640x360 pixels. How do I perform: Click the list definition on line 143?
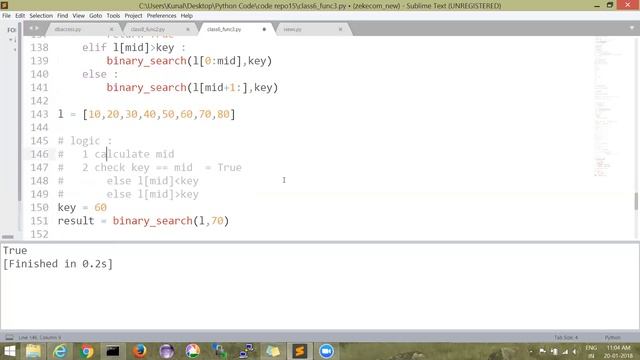147,114
